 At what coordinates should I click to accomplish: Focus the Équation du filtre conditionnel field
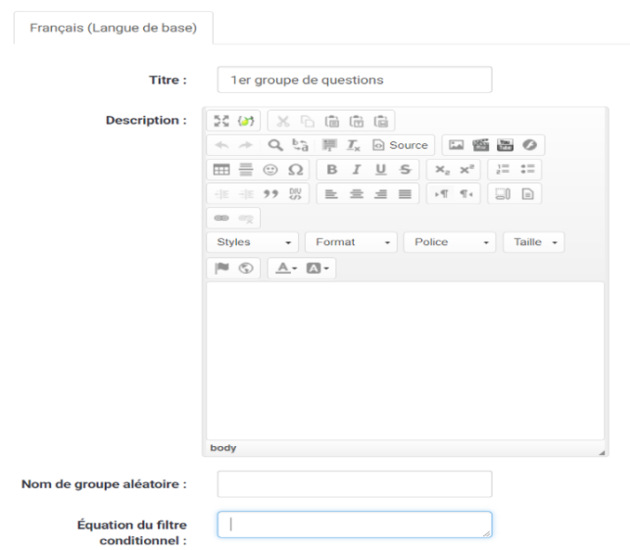point(355,525)
